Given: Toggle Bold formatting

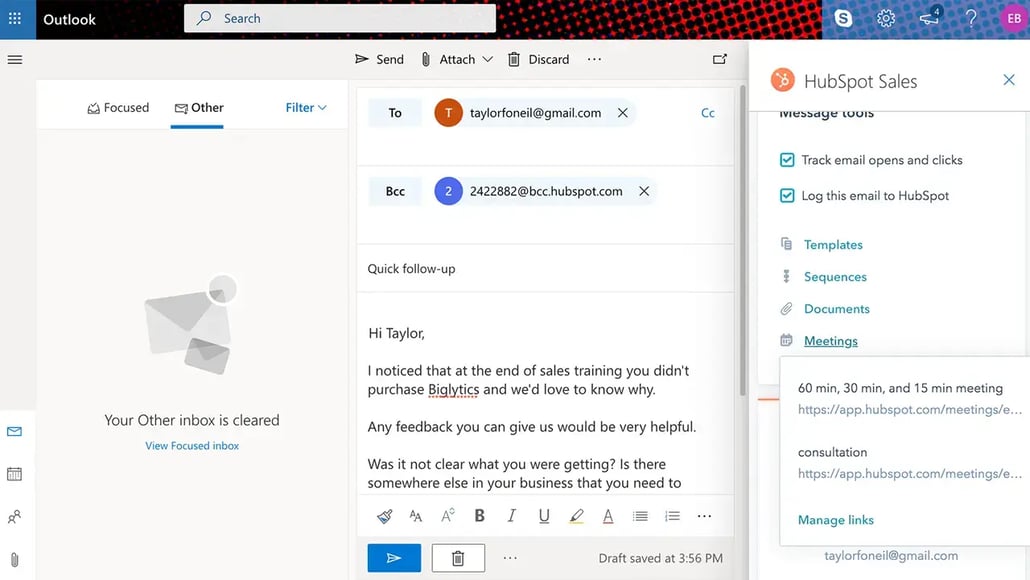Looking at the screenshot, I should coord(480,516).
